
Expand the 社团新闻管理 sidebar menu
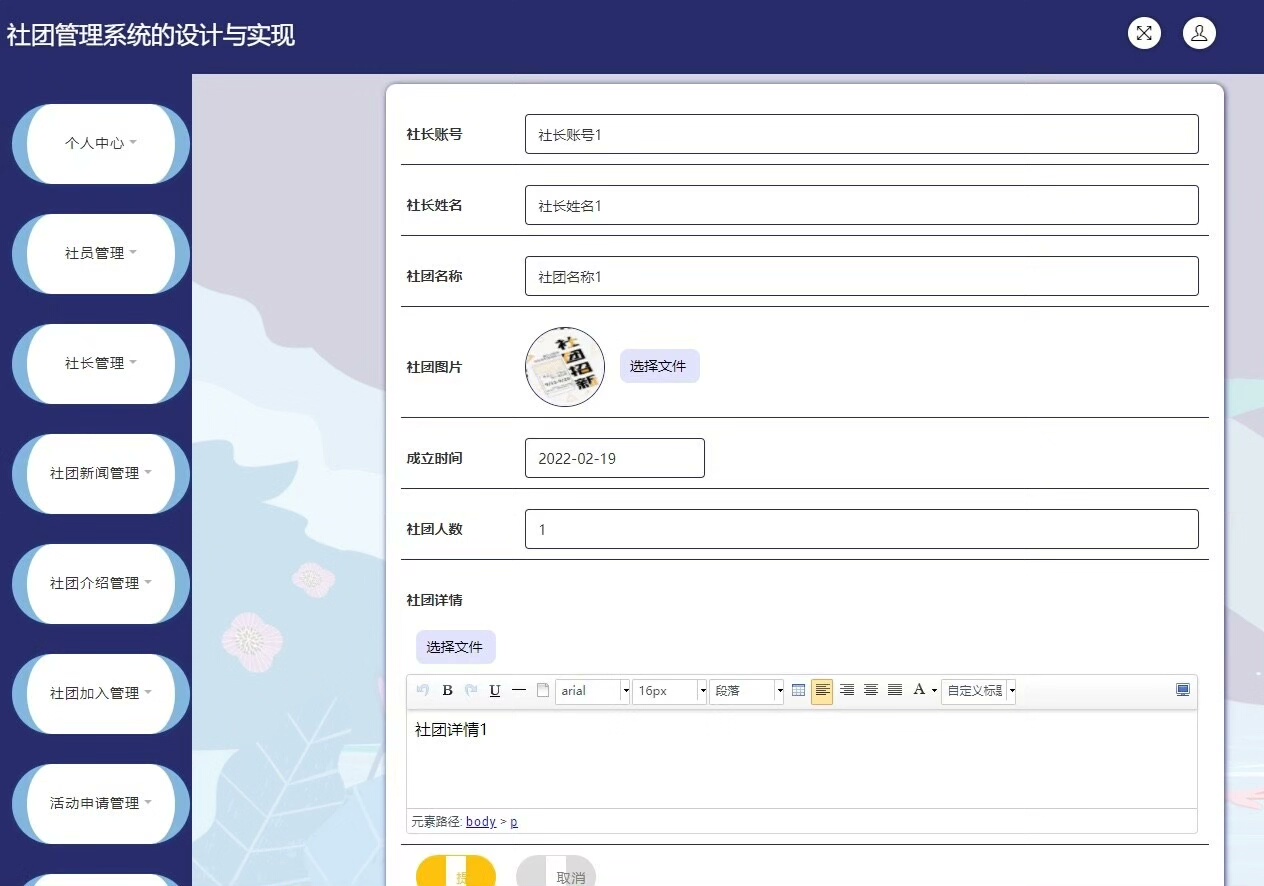pyautogui.click(x=100, y=473)
